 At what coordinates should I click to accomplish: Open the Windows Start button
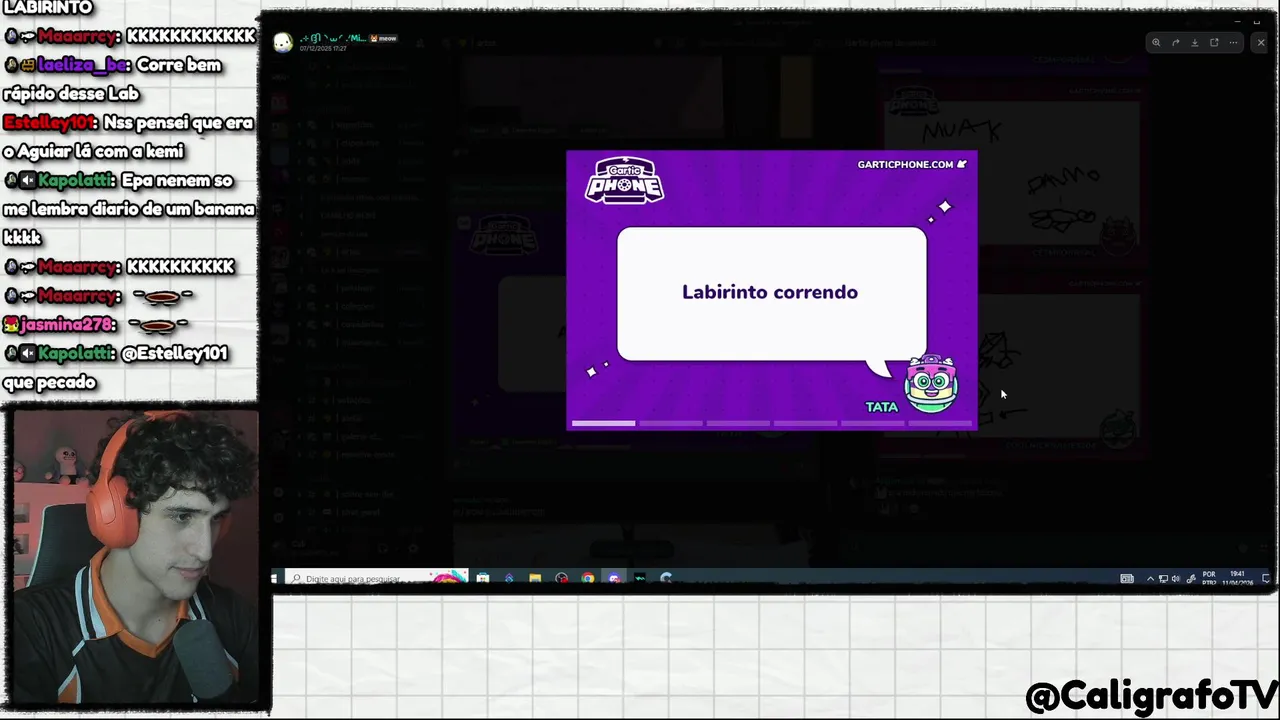[x=274, y=578]
